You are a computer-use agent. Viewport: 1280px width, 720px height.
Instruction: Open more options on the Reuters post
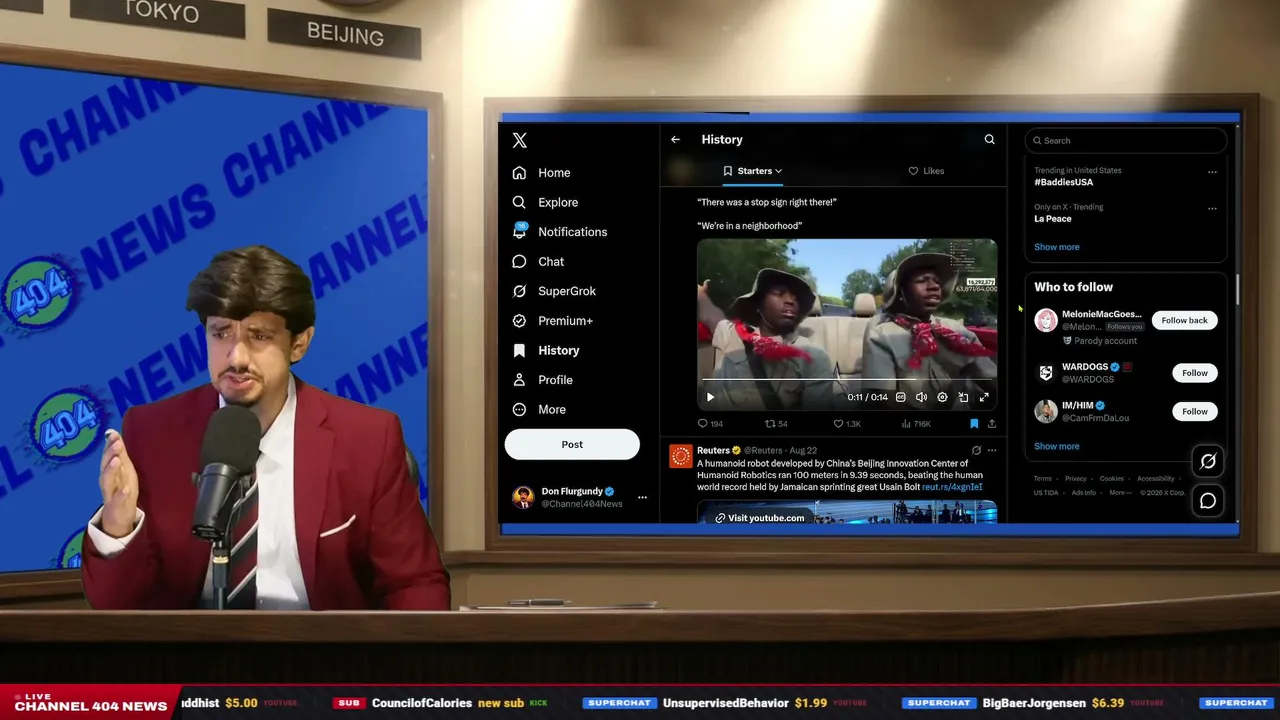[991, 450]
